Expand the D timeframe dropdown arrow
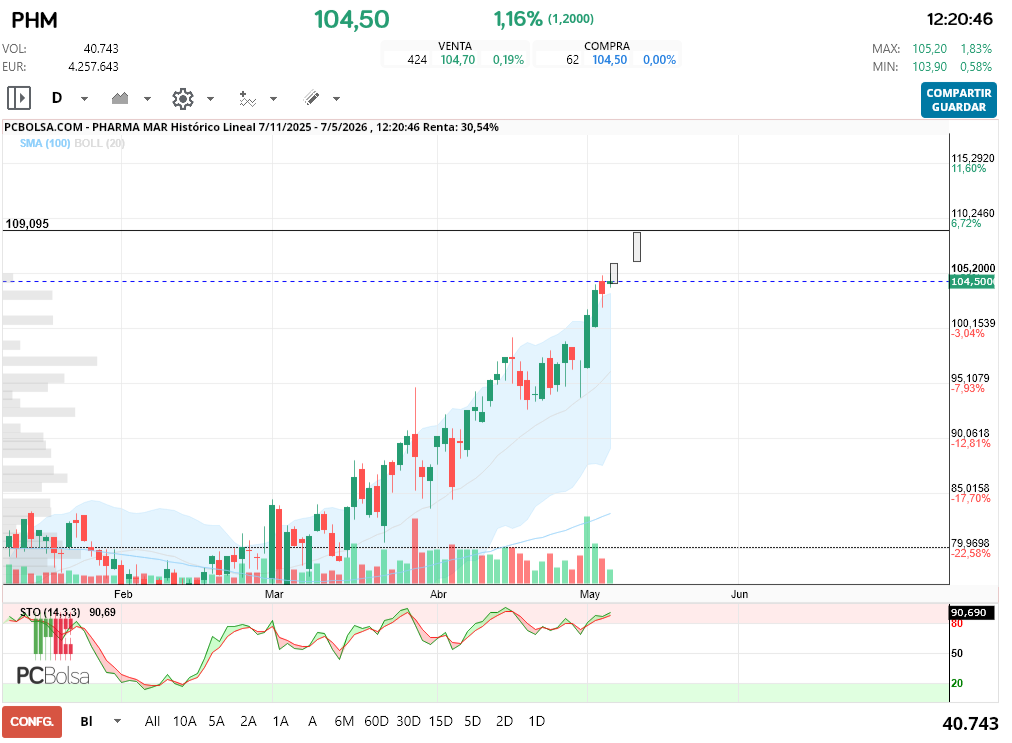 (x=84, y=99)
